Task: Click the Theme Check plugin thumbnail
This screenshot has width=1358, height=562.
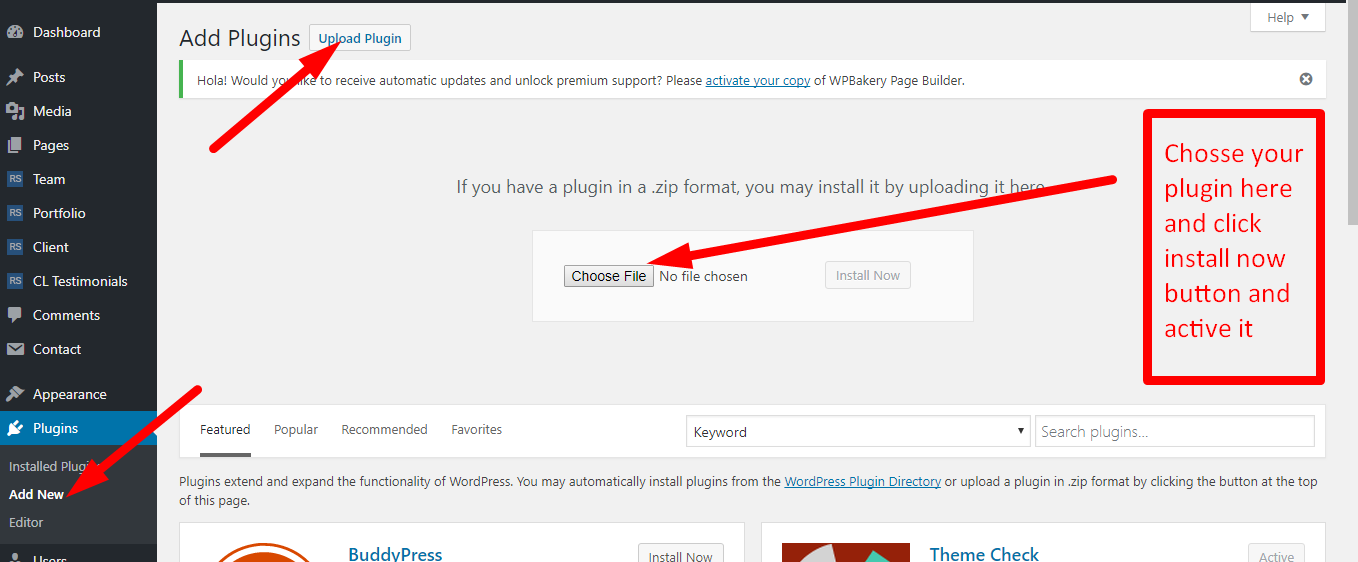Action: click(x=846, y=552)
